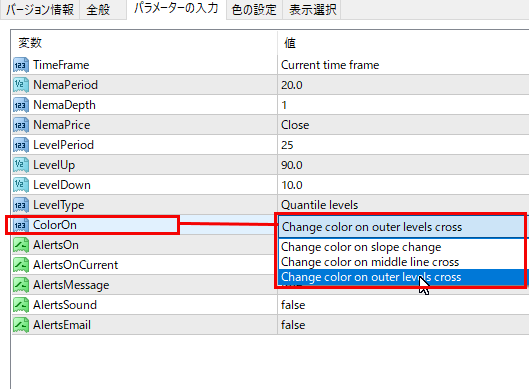Select the NemaPeriod variable name

[x=65, y=85]
